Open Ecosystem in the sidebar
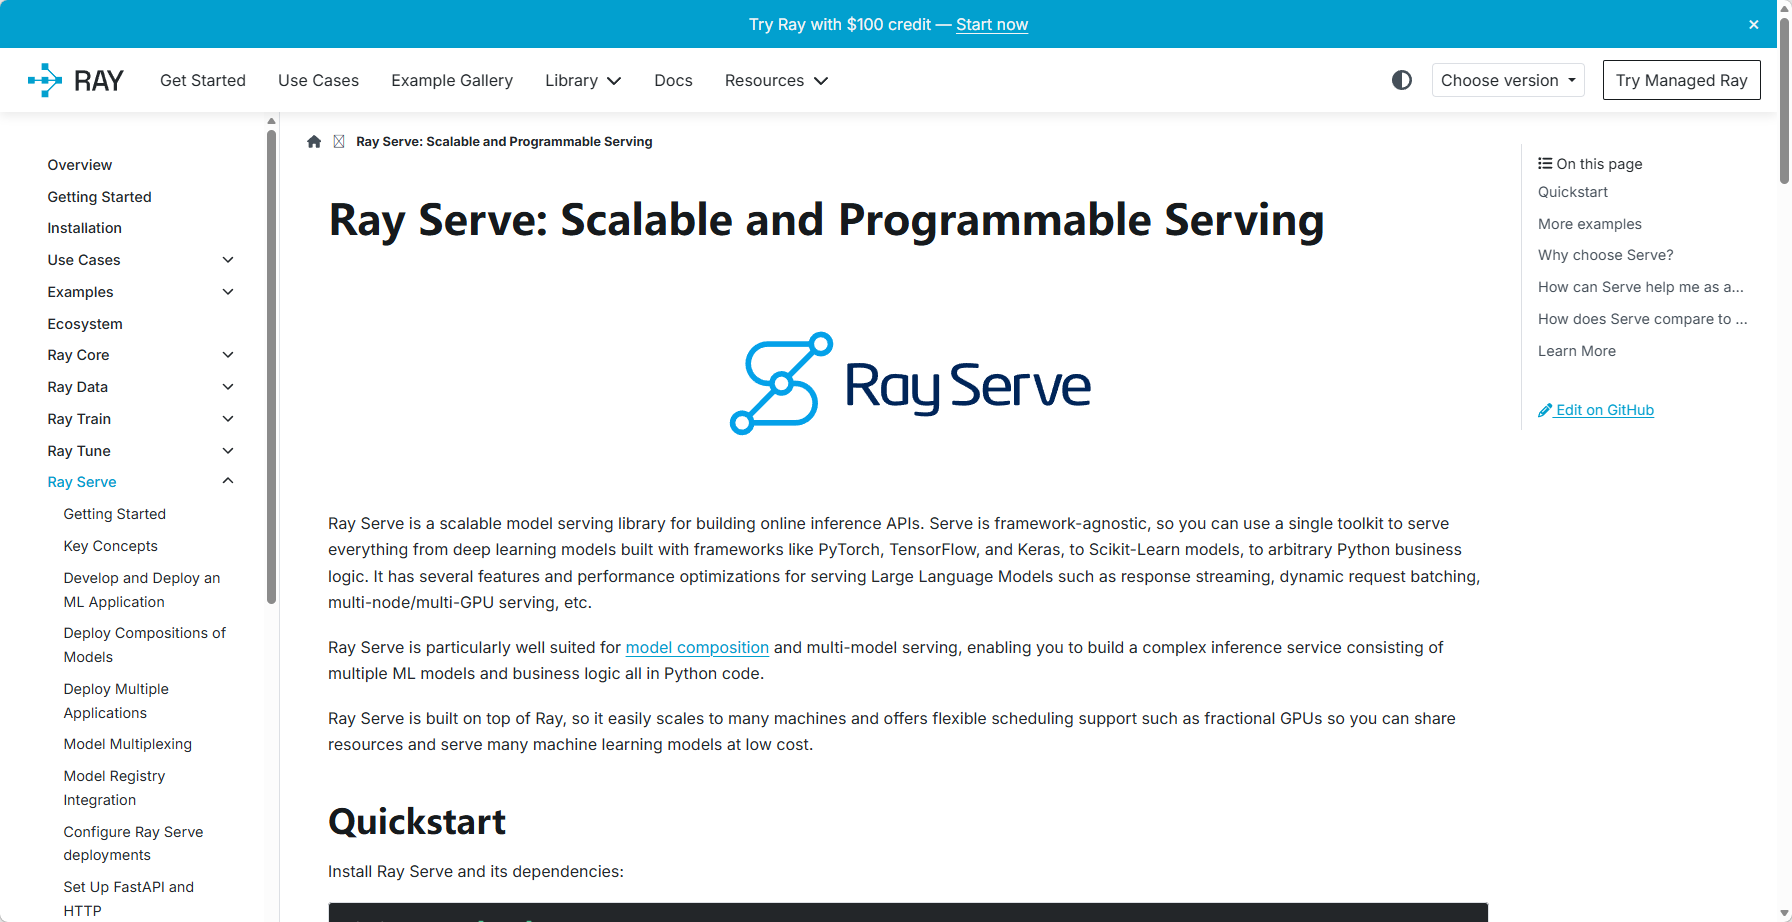This screenshot has height=922, width=1792. click(x=85, y=324)
